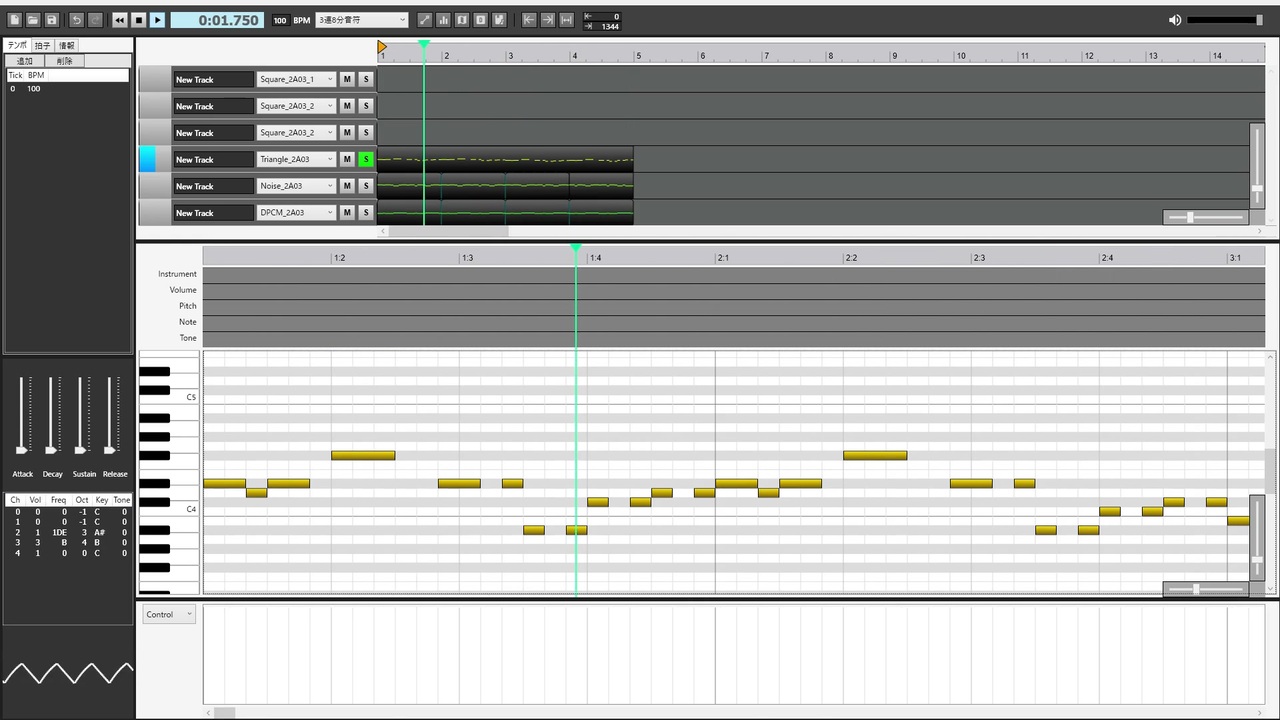Click the Triangle_2A03 track clip in timeline
This screenshot has height=720, width=1280.
click(505, 159)
